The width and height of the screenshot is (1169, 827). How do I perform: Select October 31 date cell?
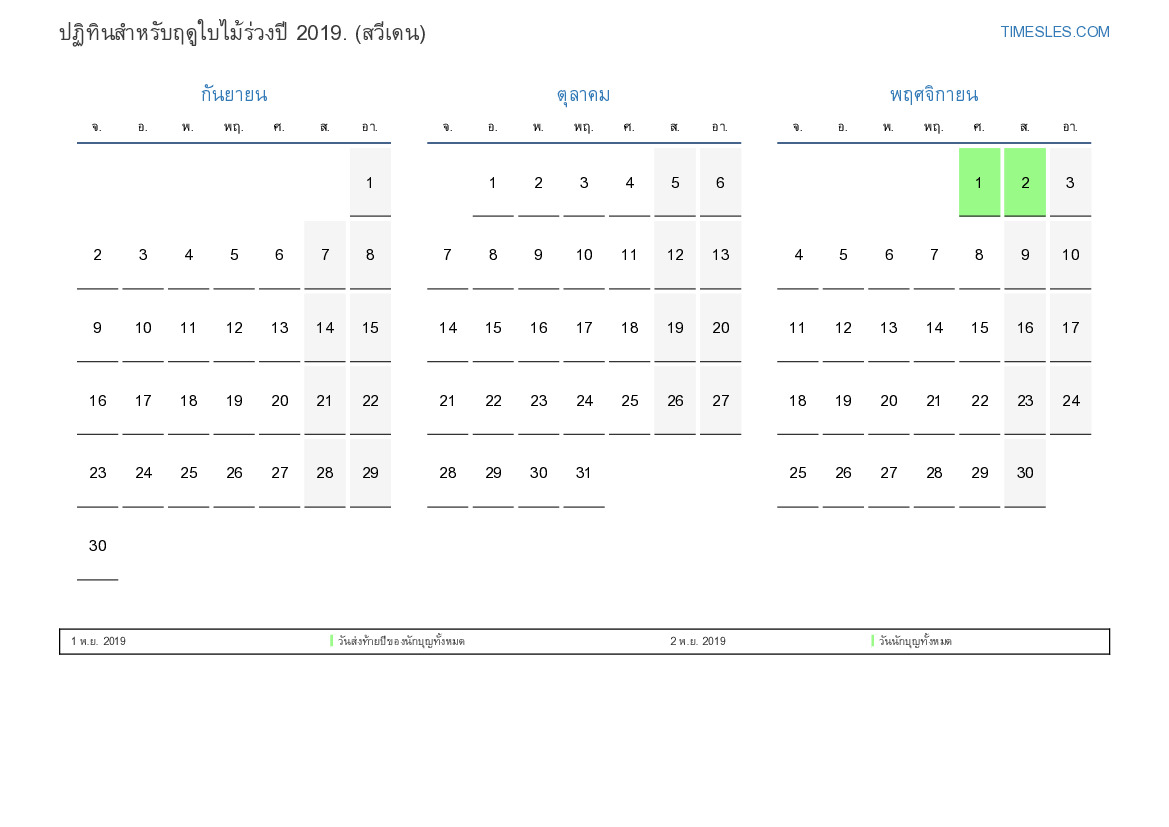(x=584, y=473)
